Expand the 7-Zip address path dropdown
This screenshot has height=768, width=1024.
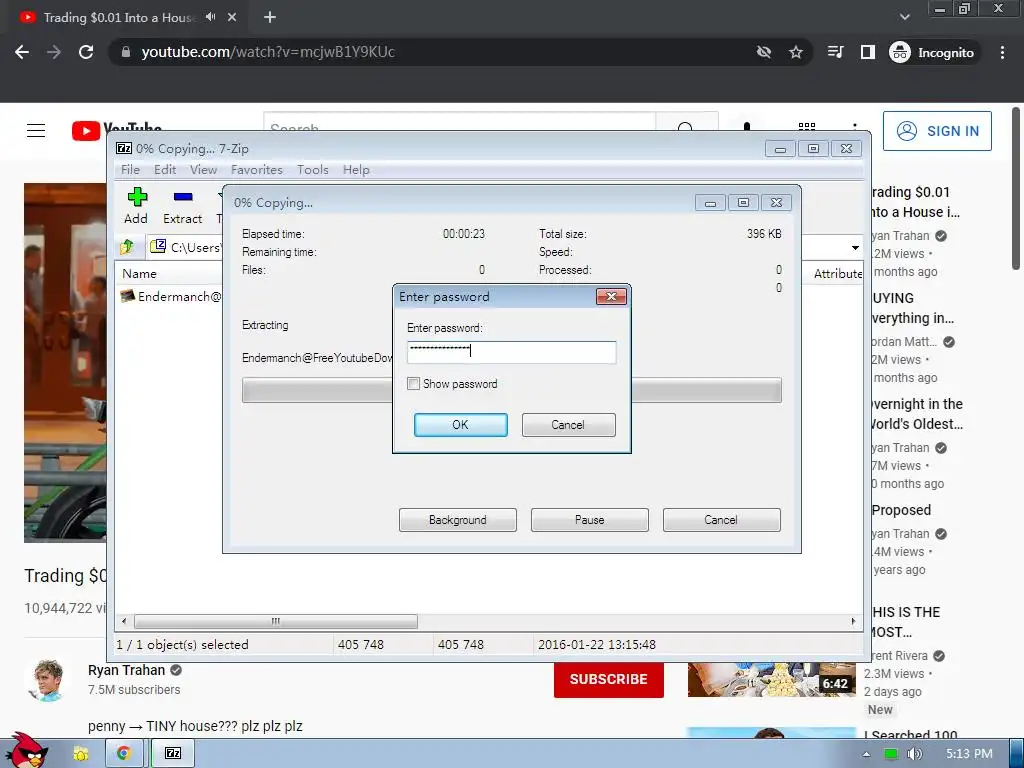tap(855, 248)
